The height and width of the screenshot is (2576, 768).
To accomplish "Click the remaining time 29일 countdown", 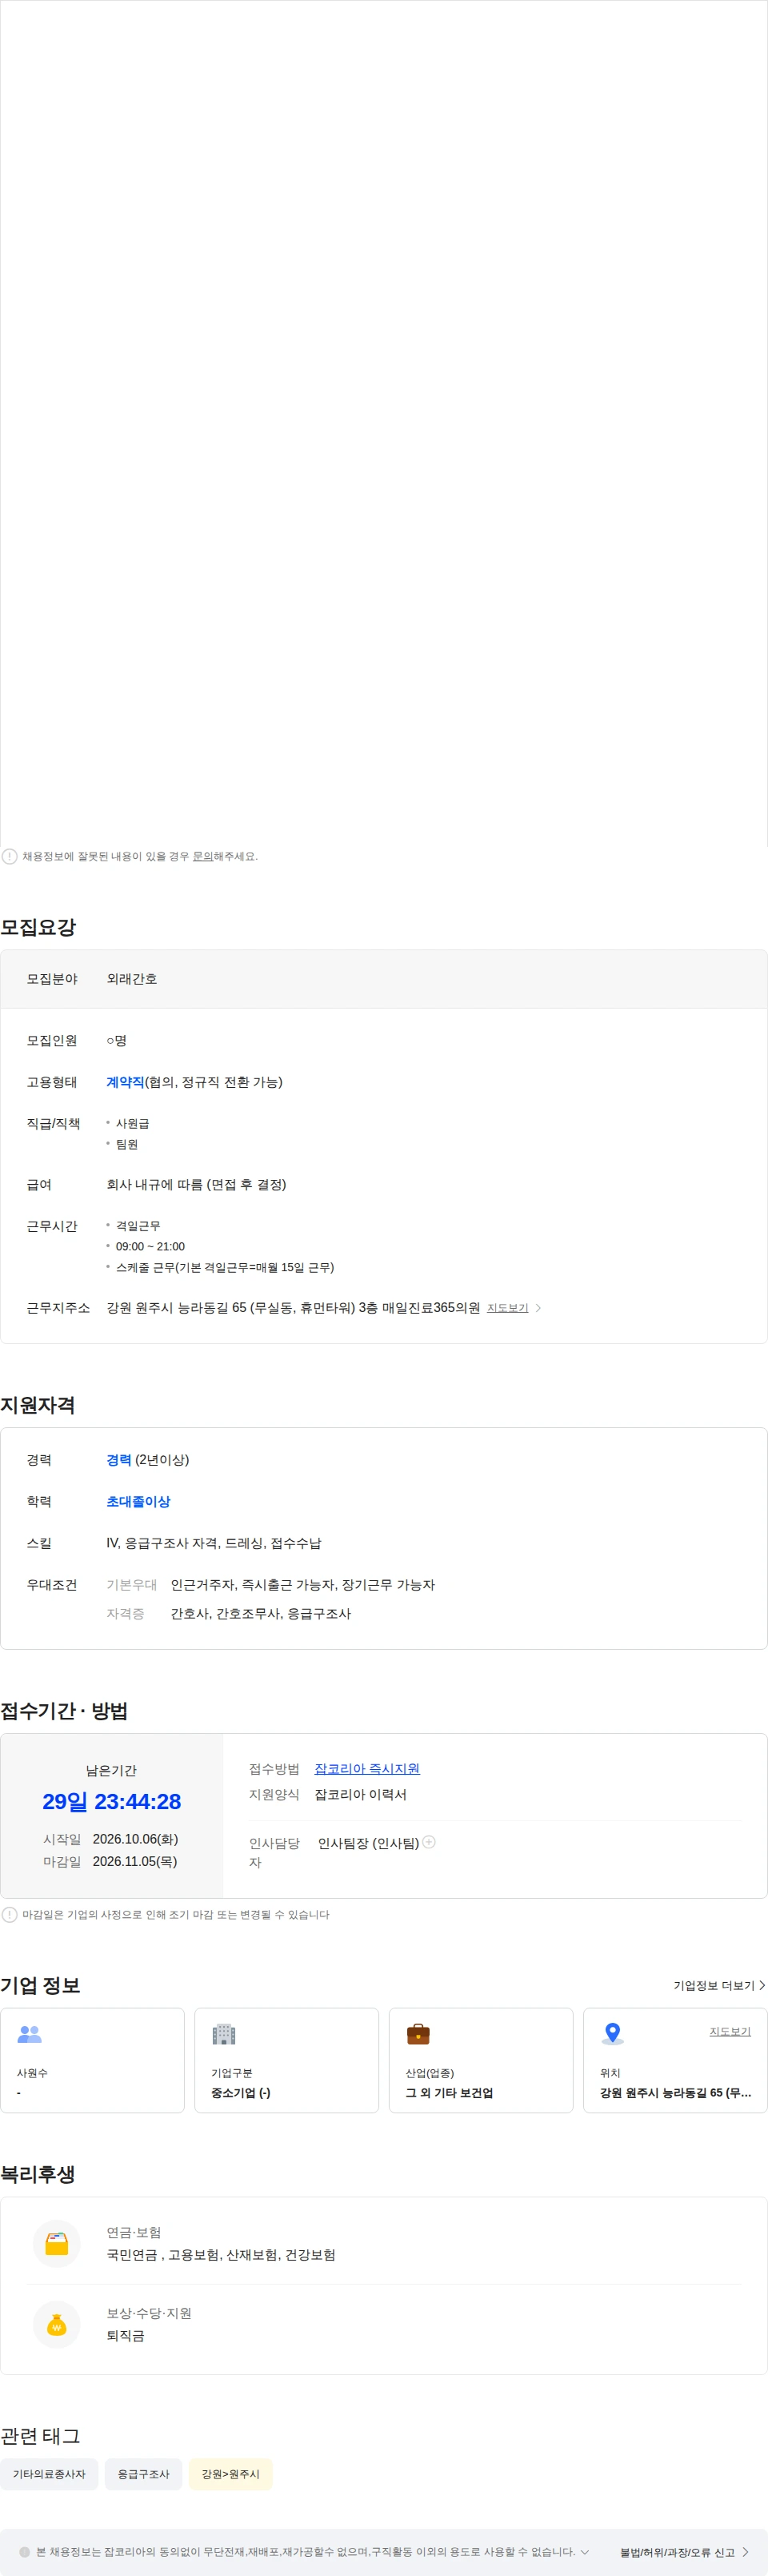I will [111, 1802].
